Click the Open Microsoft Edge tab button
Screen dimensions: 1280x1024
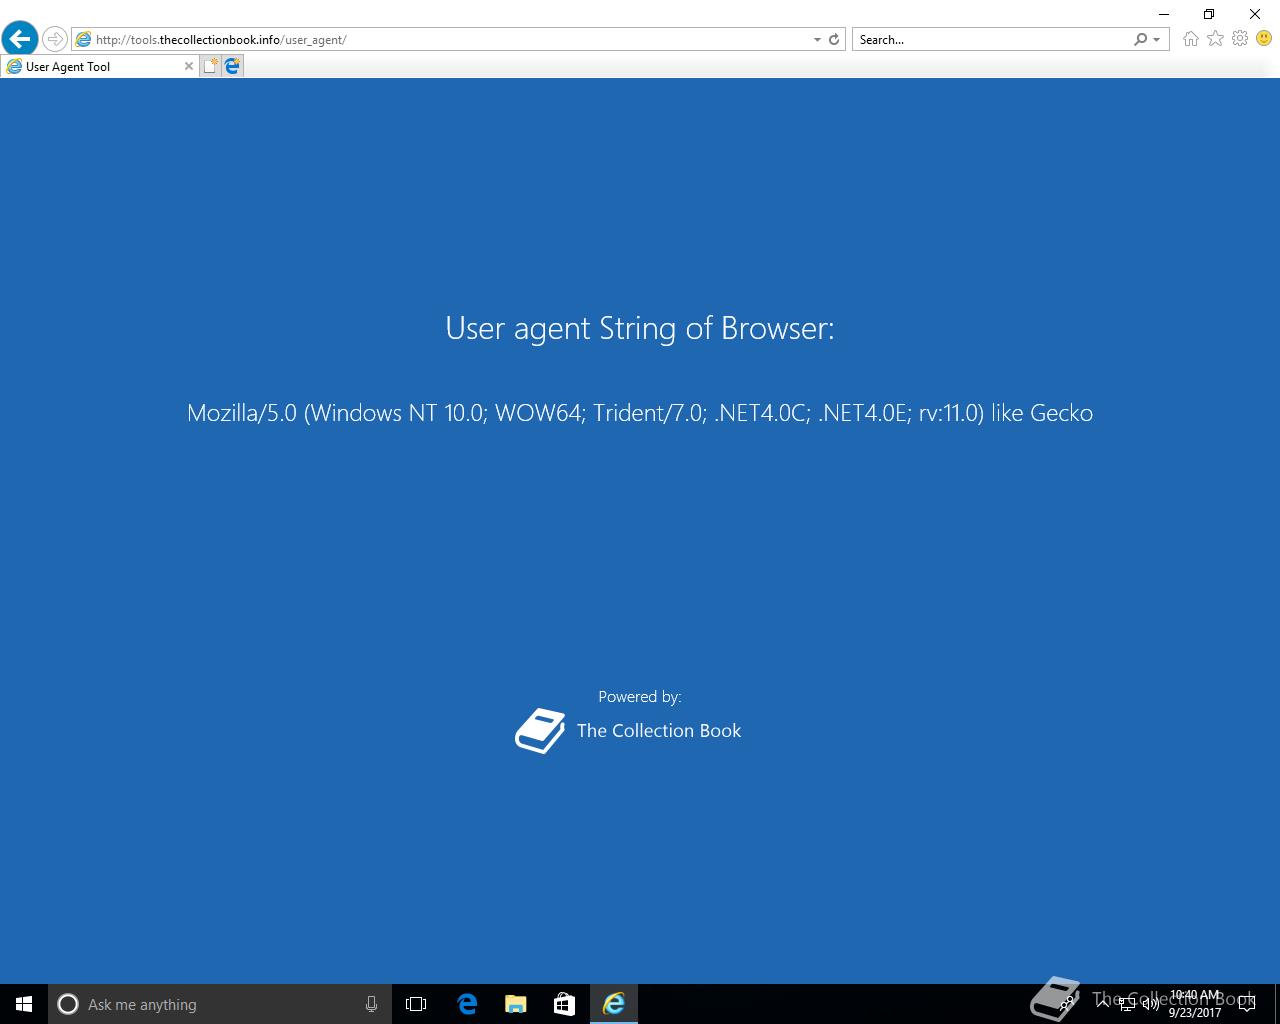tap(232, 66)
